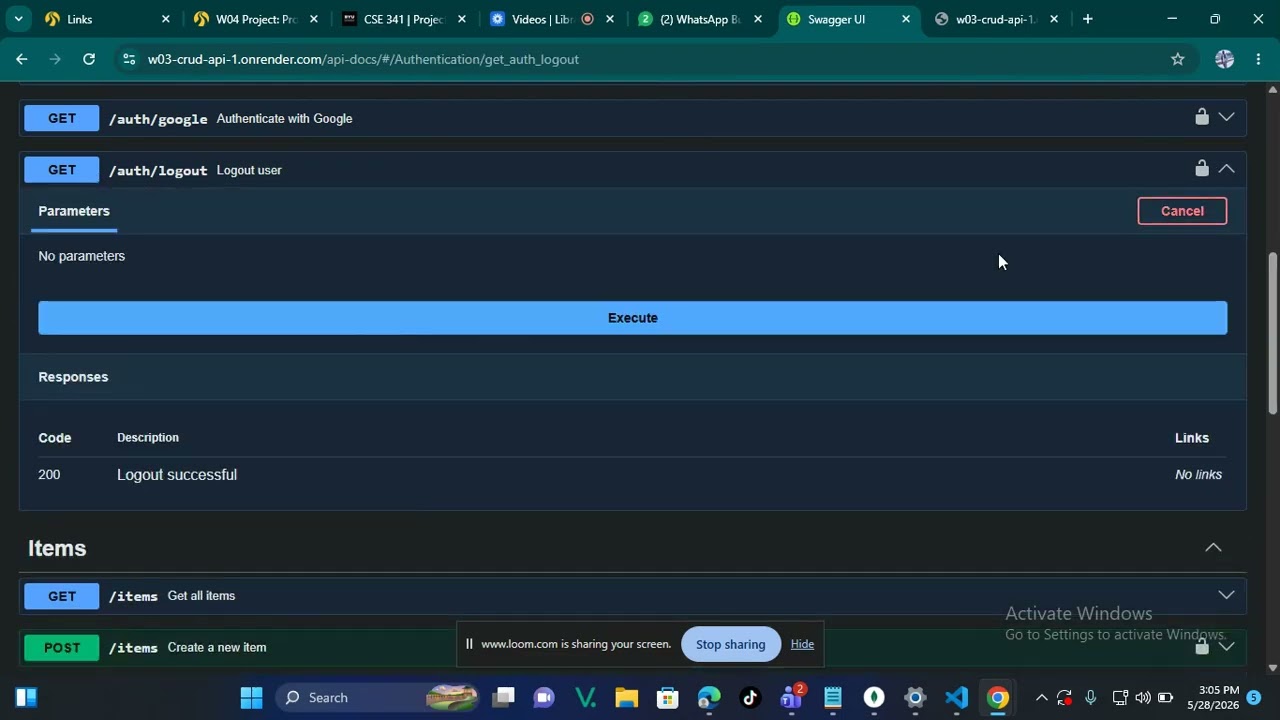1280x720 pixels.
Task: Reload the Swagger UI page
Action: pyautogui.click(x=89, y=59)
